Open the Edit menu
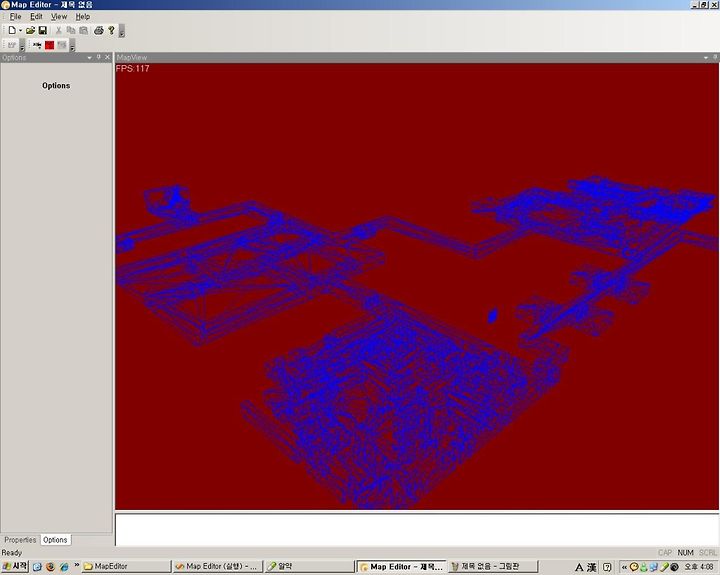The image size is (720, 575). [36, 17]
